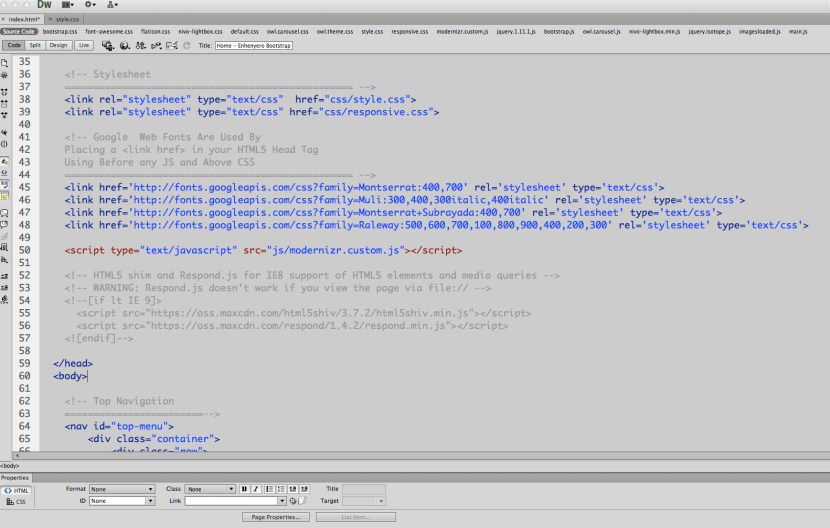Edit the document Title field

pyautogui.click(x=254, y=46)
